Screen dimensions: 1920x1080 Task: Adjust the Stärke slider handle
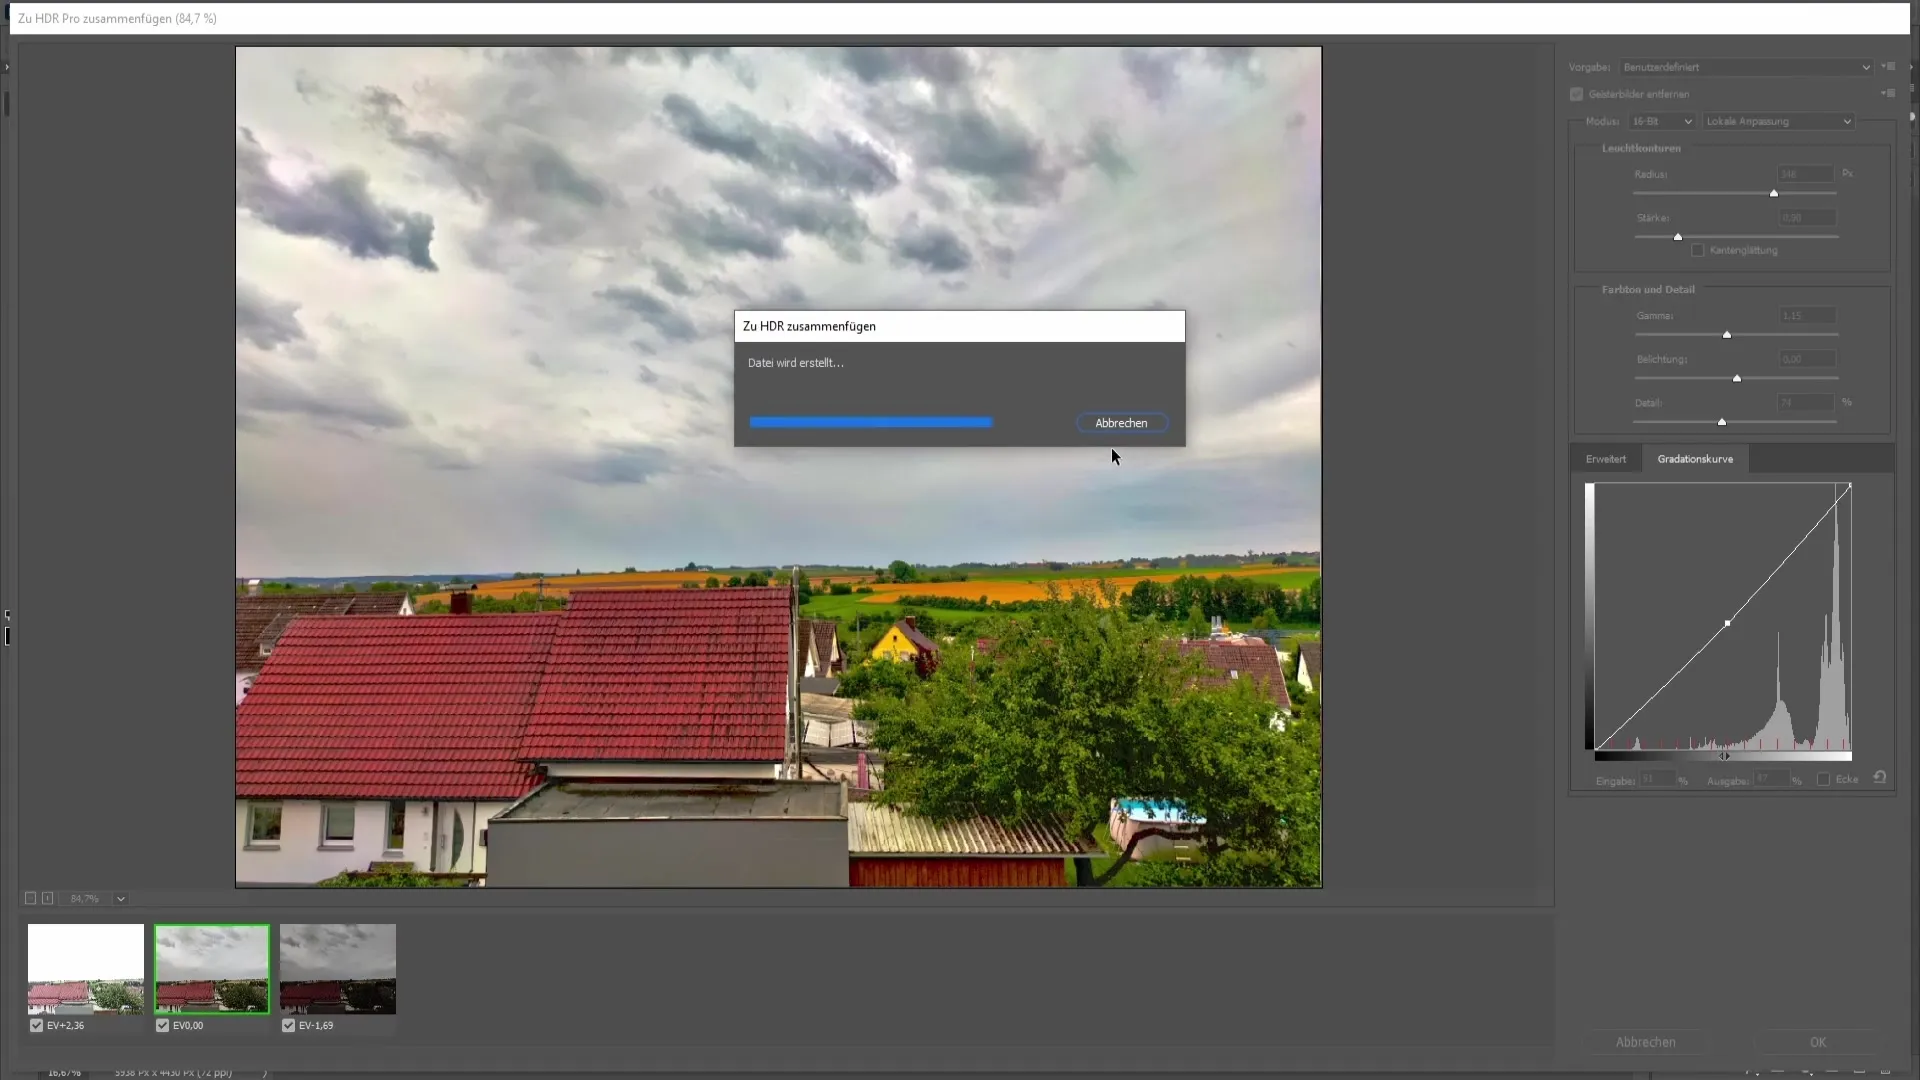1678,237
